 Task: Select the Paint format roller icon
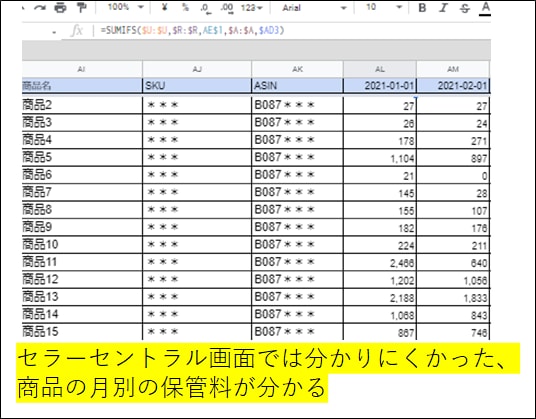81,7
